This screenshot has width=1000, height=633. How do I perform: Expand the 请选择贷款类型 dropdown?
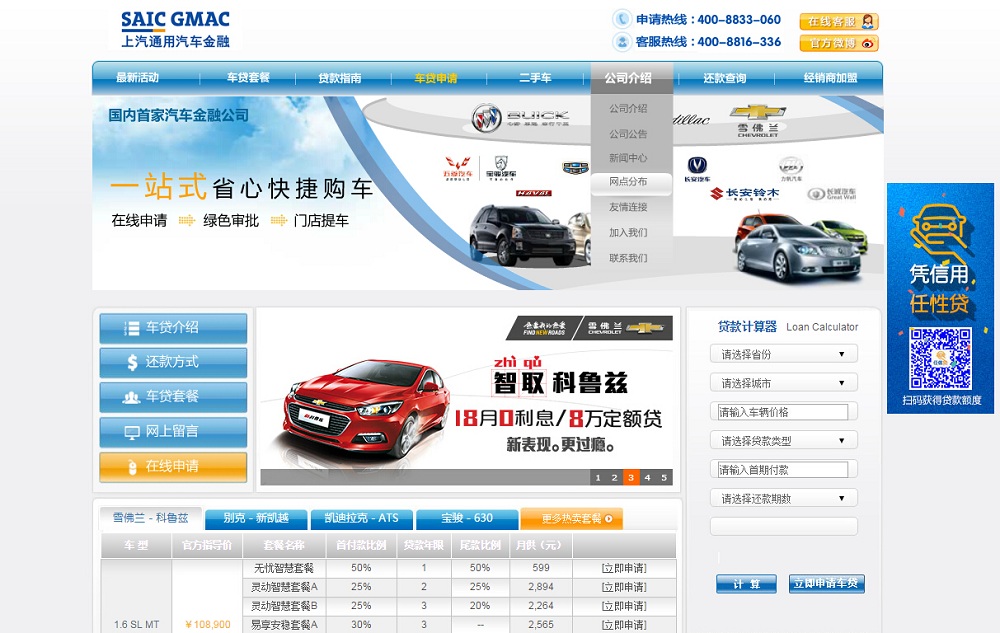pyautogui.click(x=784, y=440)
